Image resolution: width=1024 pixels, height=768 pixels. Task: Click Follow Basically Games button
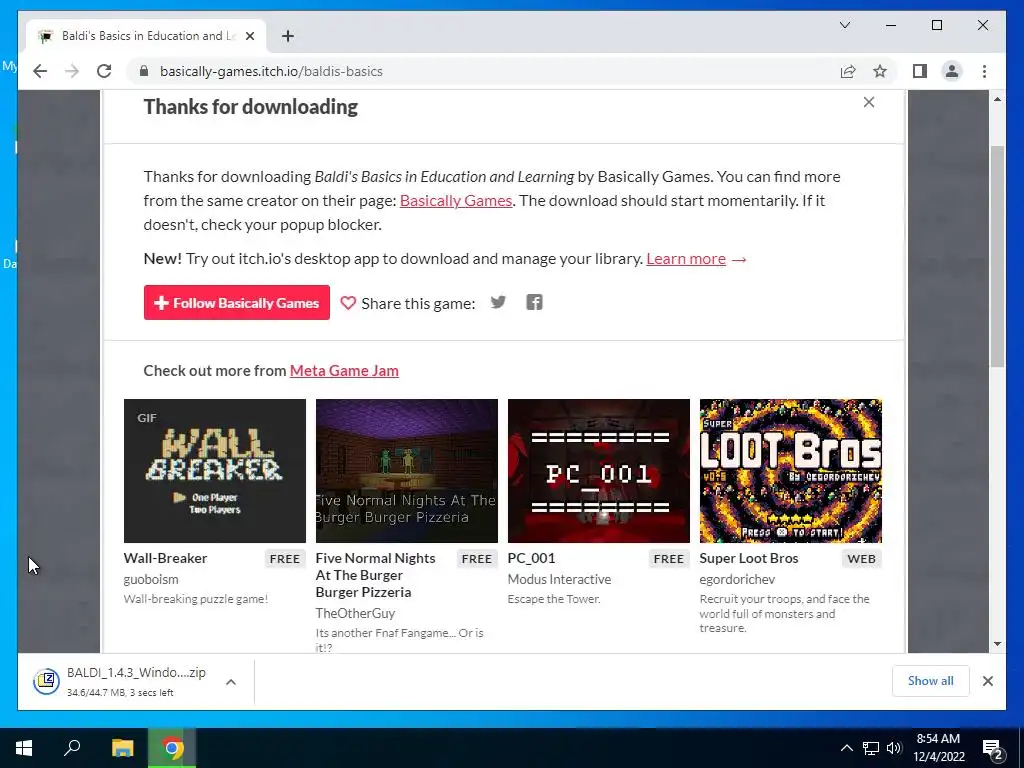(x=236, y=302)
